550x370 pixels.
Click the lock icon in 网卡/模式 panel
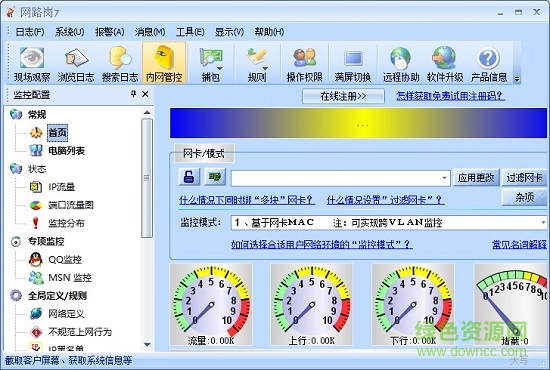189,176
